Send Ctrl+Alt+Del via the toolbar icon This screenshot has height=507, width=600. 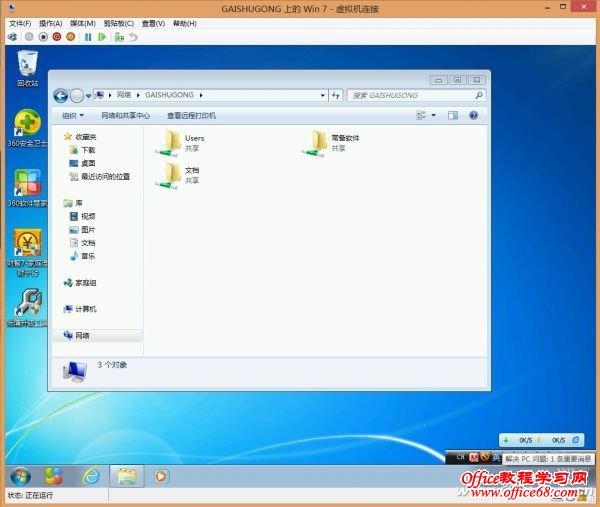tap(12, 37)
